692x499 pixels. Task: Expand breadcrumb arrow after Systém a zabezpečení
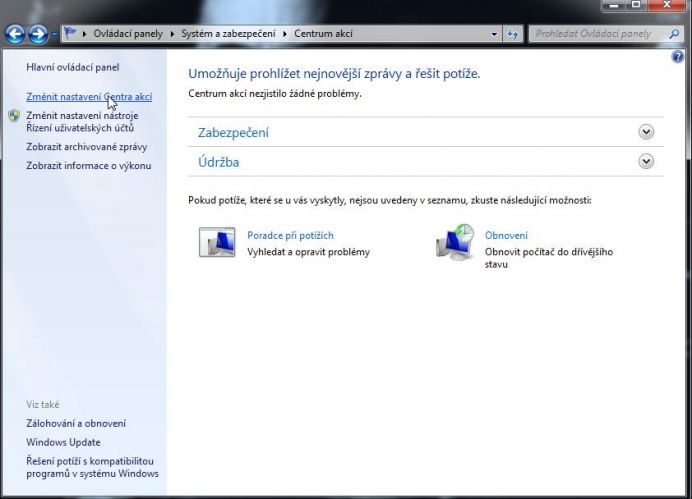[x=285, y=34]
